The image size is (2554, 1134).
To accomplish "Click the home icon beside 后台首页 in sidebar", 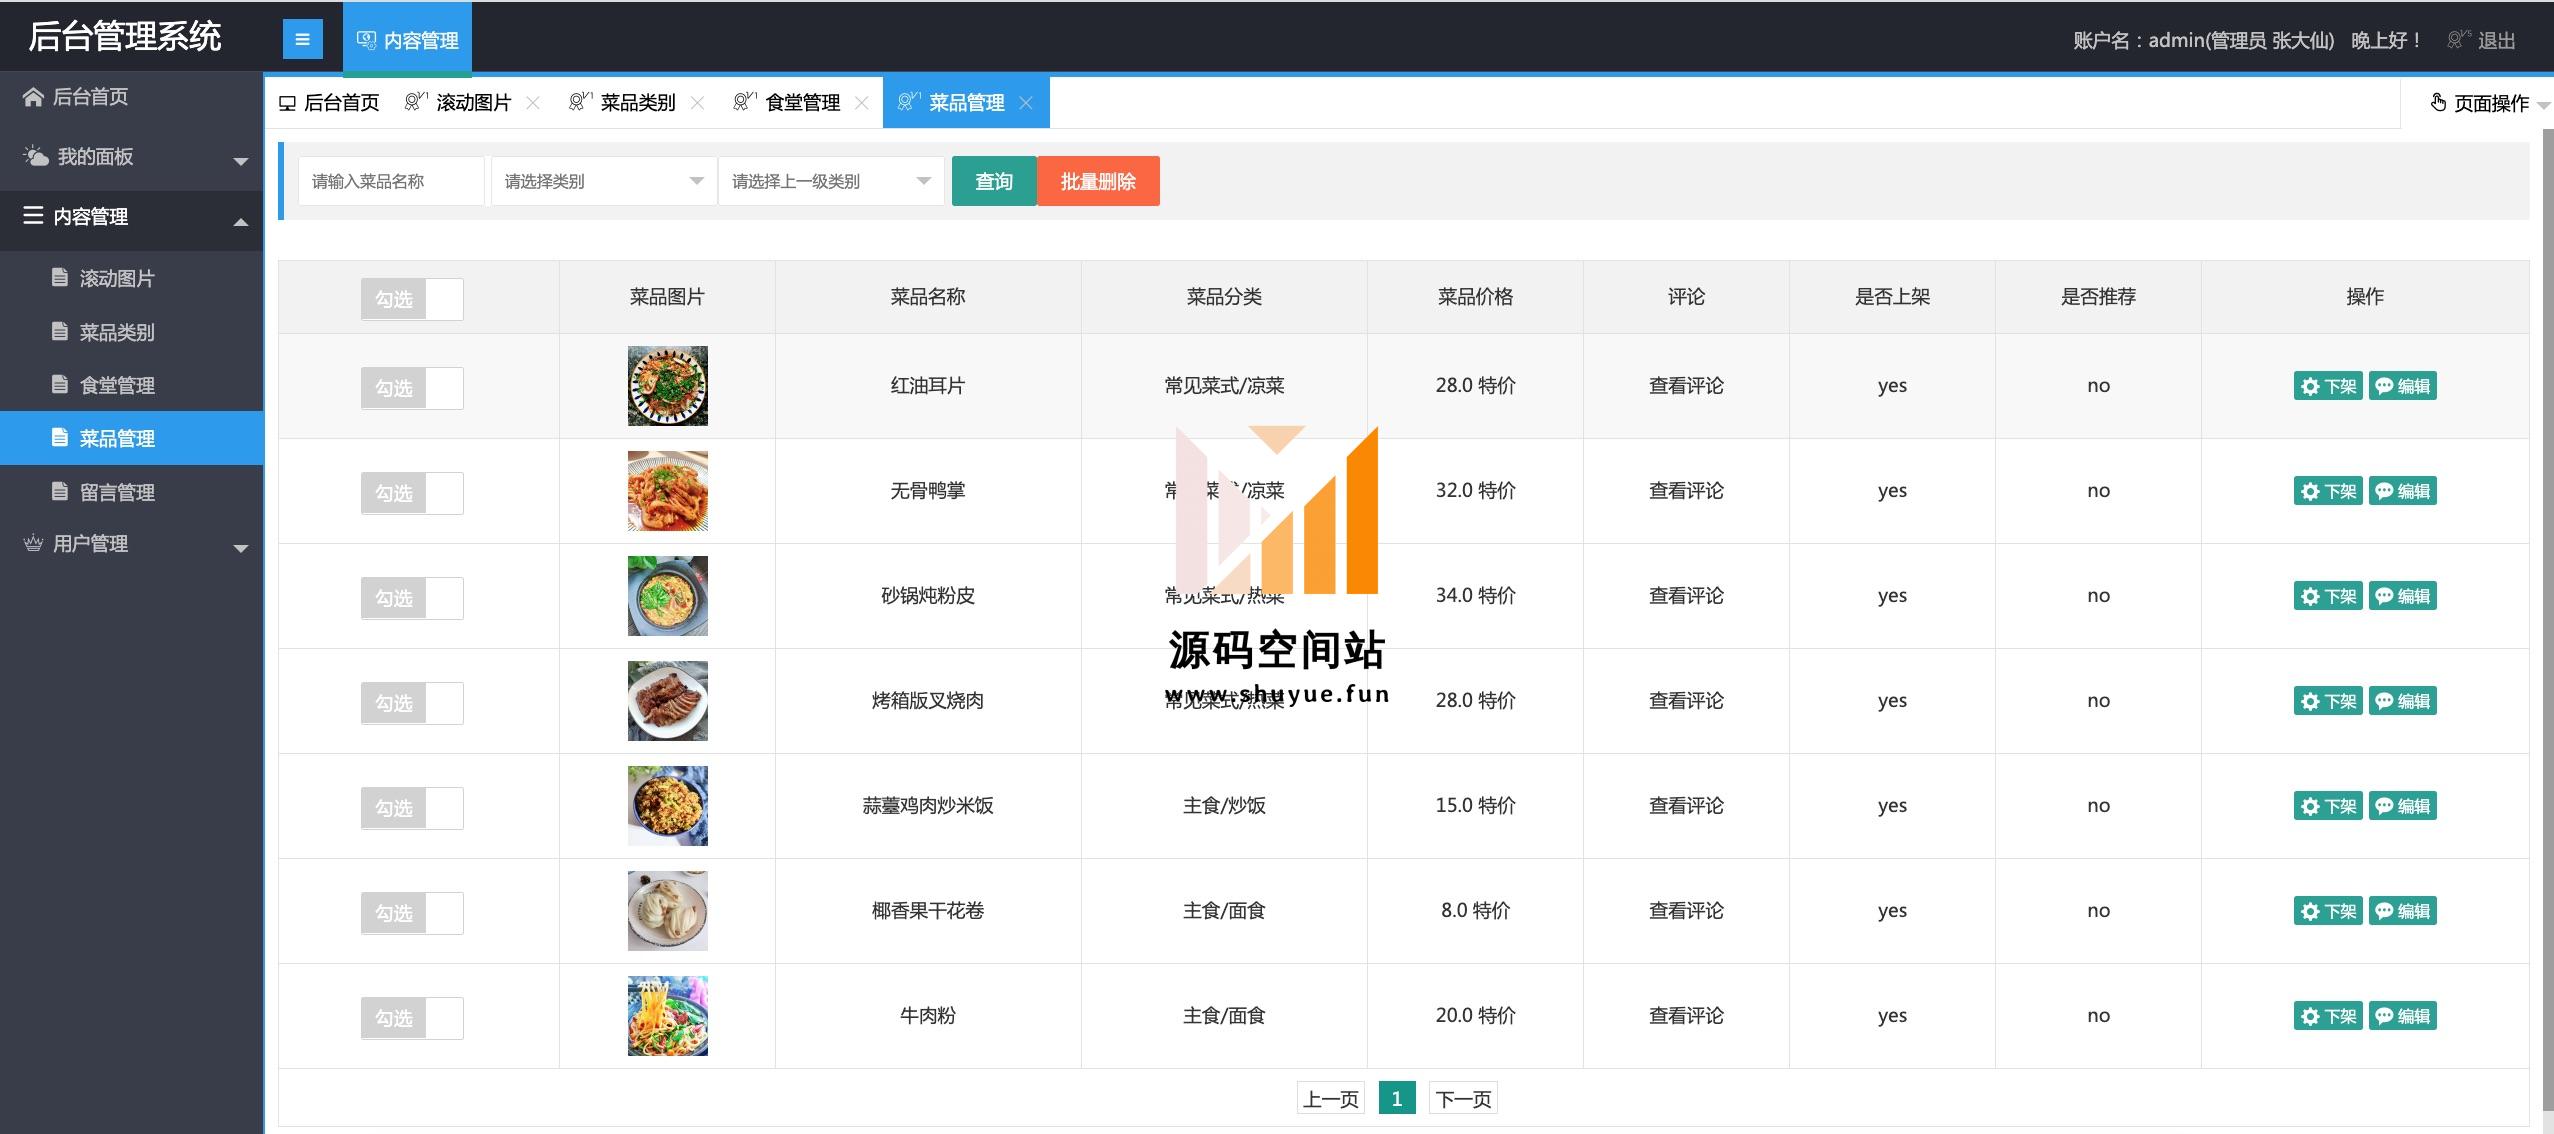I will tap(33, 97).
